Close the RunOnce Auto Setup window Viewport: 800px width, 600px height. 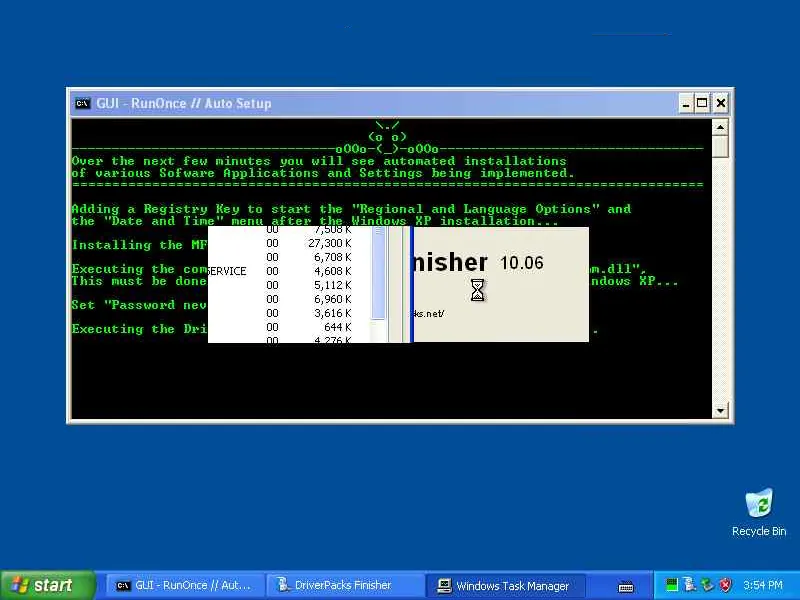[x=720, y=104]
